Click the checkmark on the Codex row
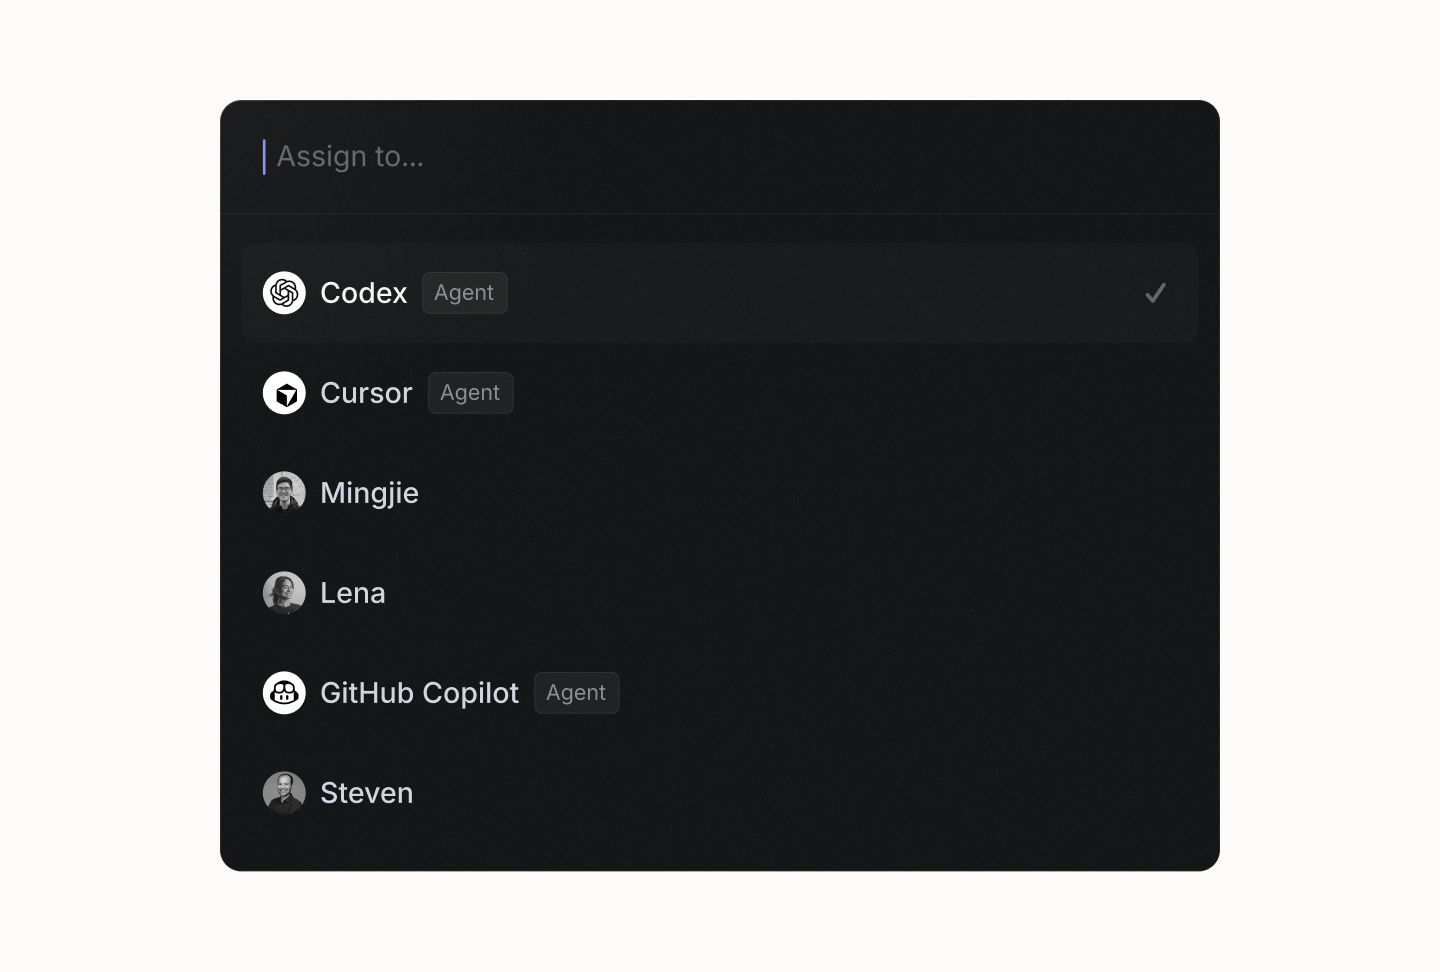1440x972 pixels. click(1156, 293)
